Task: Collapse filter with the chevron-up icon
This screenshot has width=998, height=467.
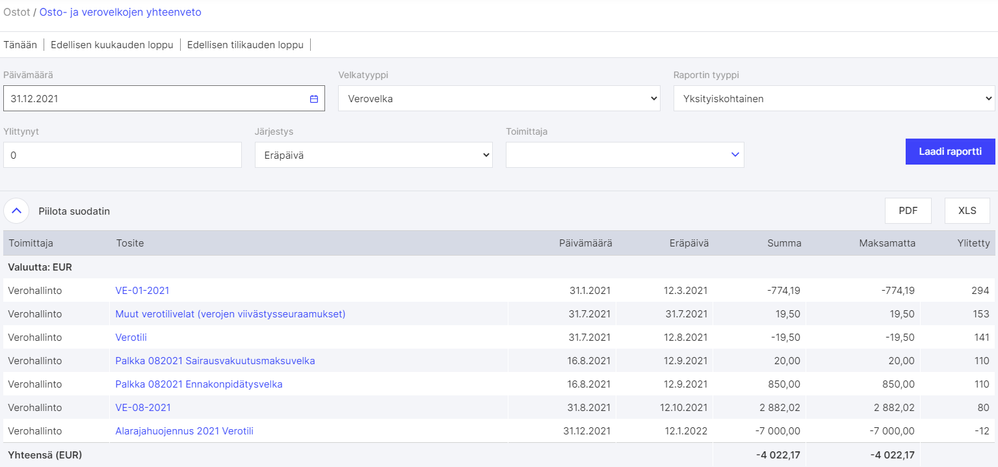Action: coord(17,211)
